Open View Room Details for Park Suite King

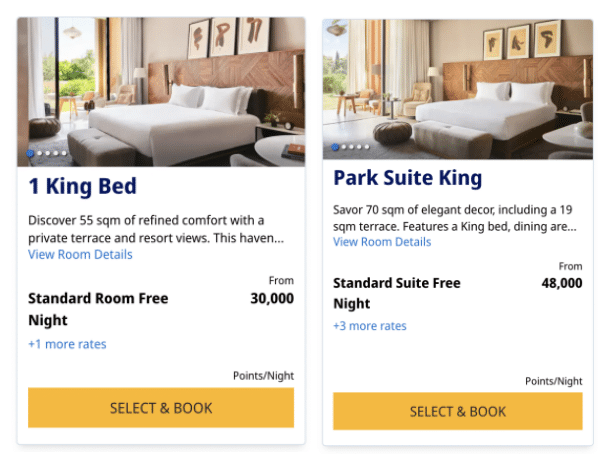click(382, 242)
